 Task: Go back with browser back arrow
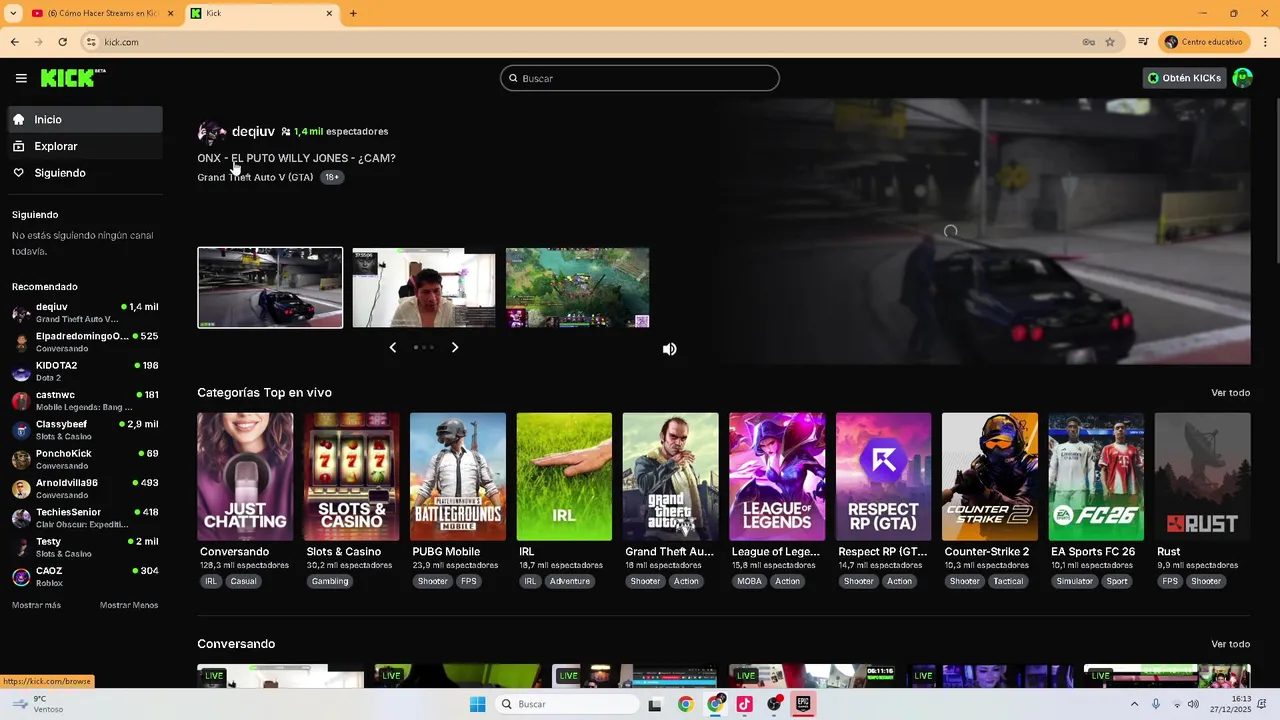pos(14,42)
